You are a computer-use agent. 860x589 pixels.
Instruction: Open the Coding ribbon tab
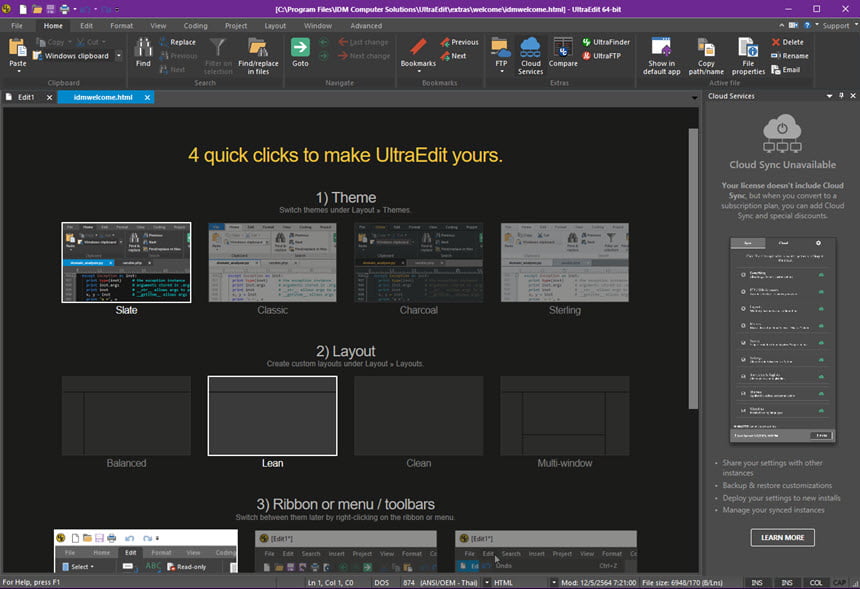coord(195,26)
